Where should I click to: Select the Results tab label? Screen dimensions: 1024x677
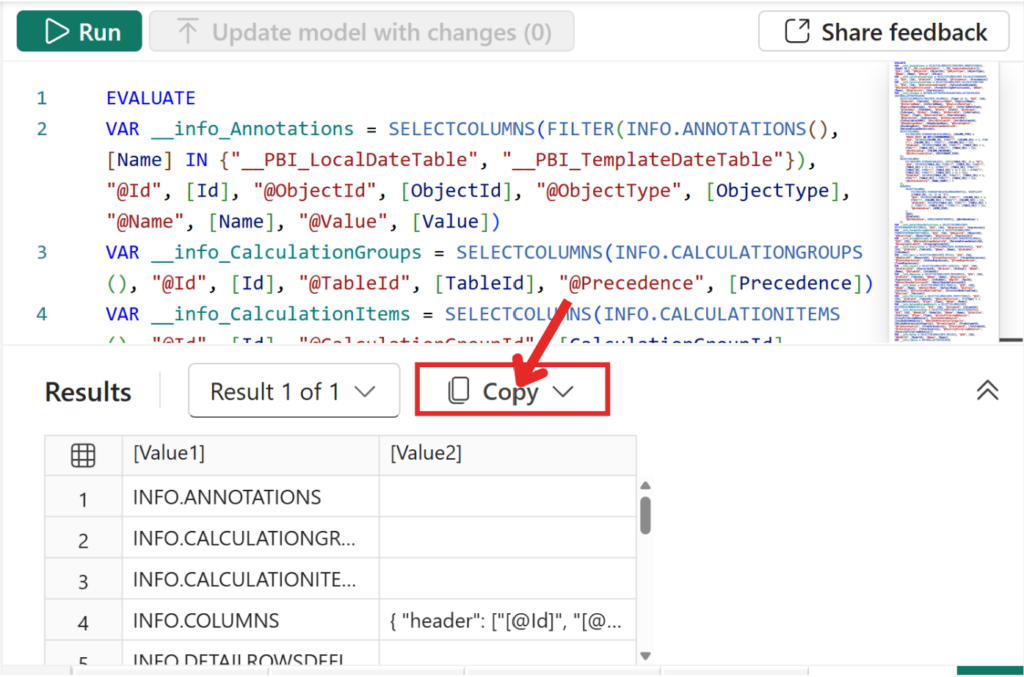(x=86, y=391)
